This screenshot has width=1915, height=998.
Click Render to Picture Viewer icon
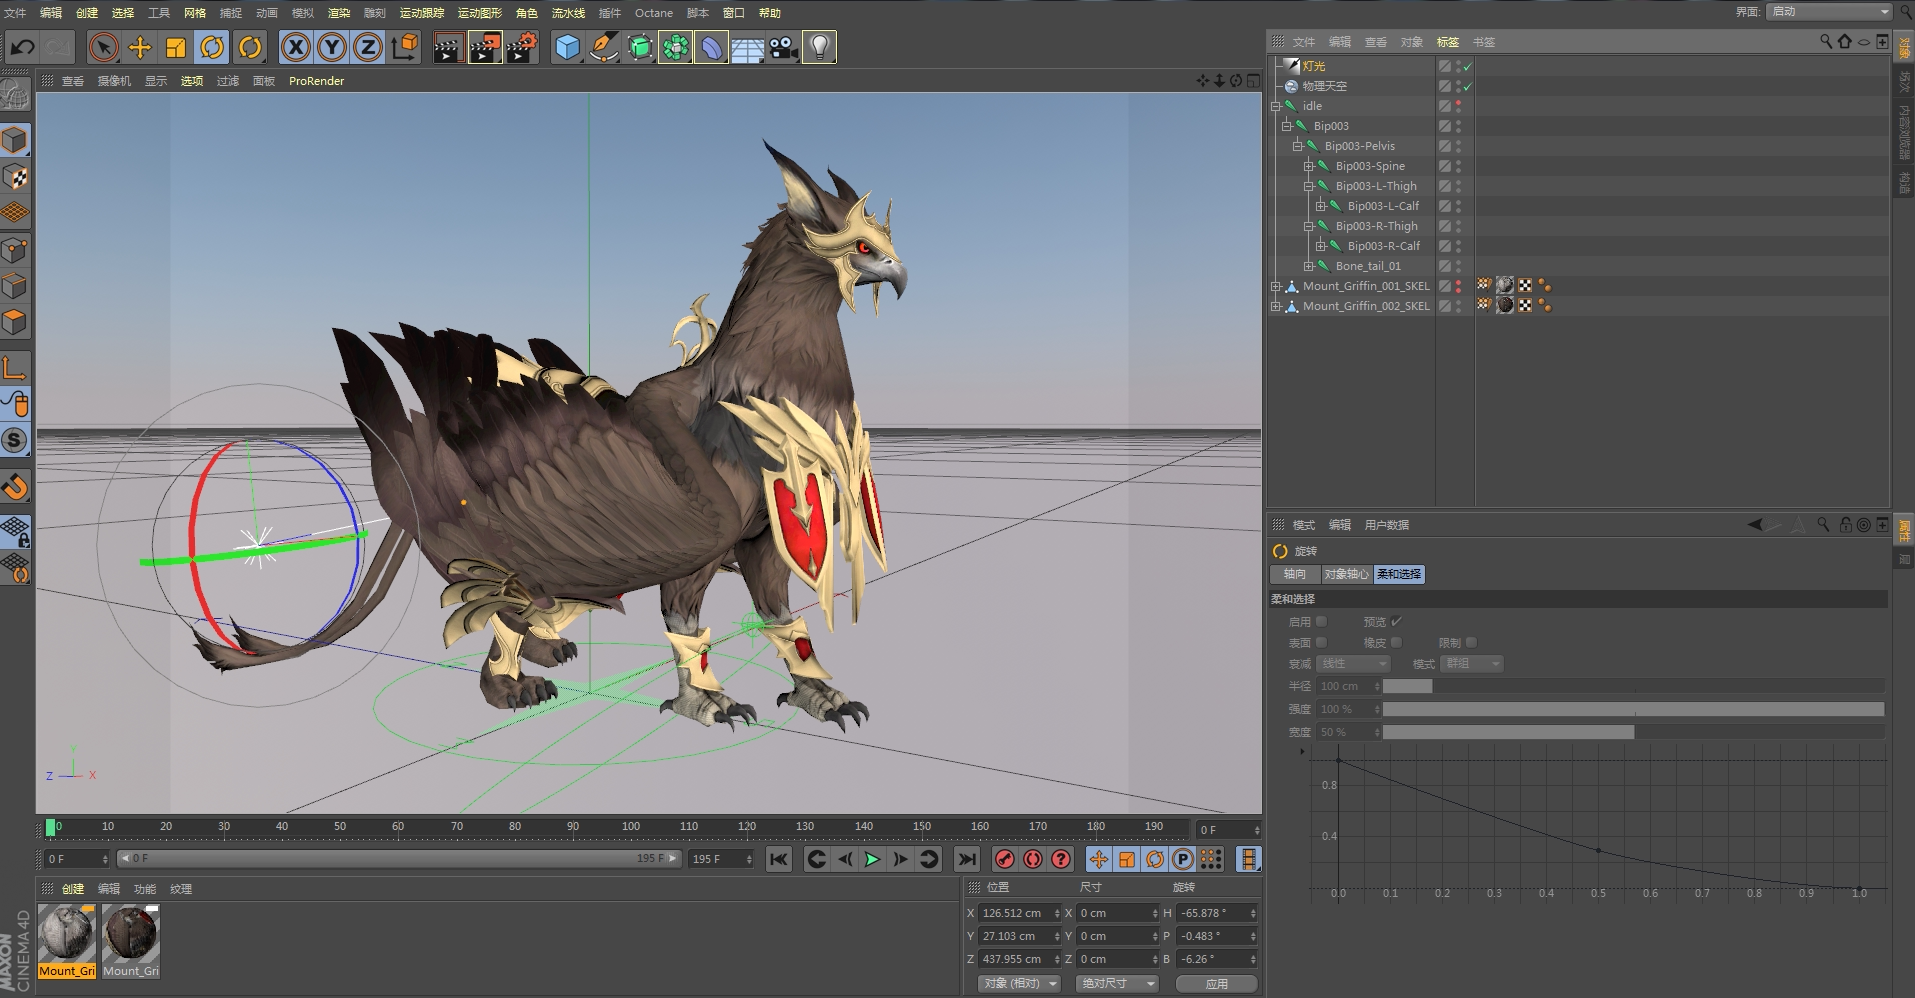[x=484, y=47]
